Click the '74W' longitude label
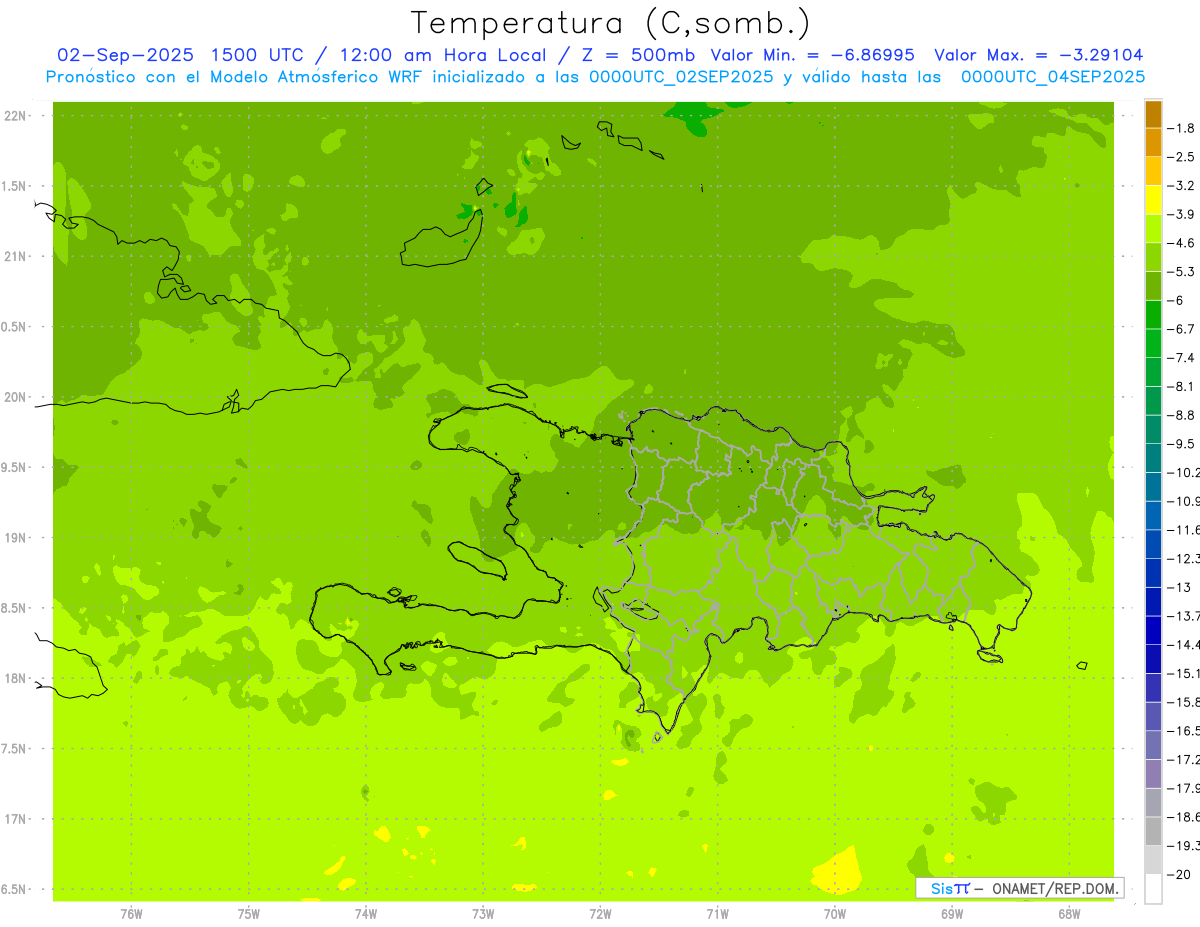The image size is (1200, 927). click(366, 913)
